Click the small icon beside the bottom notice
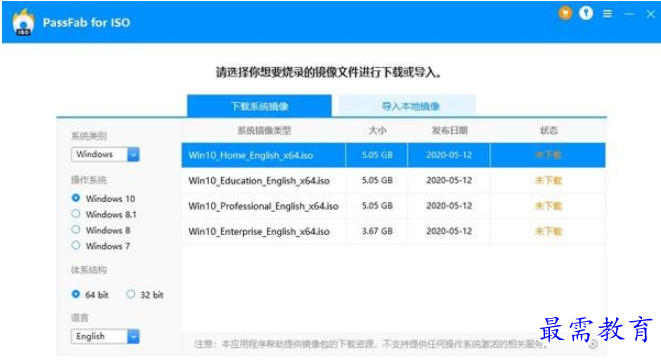 [593, 344]
